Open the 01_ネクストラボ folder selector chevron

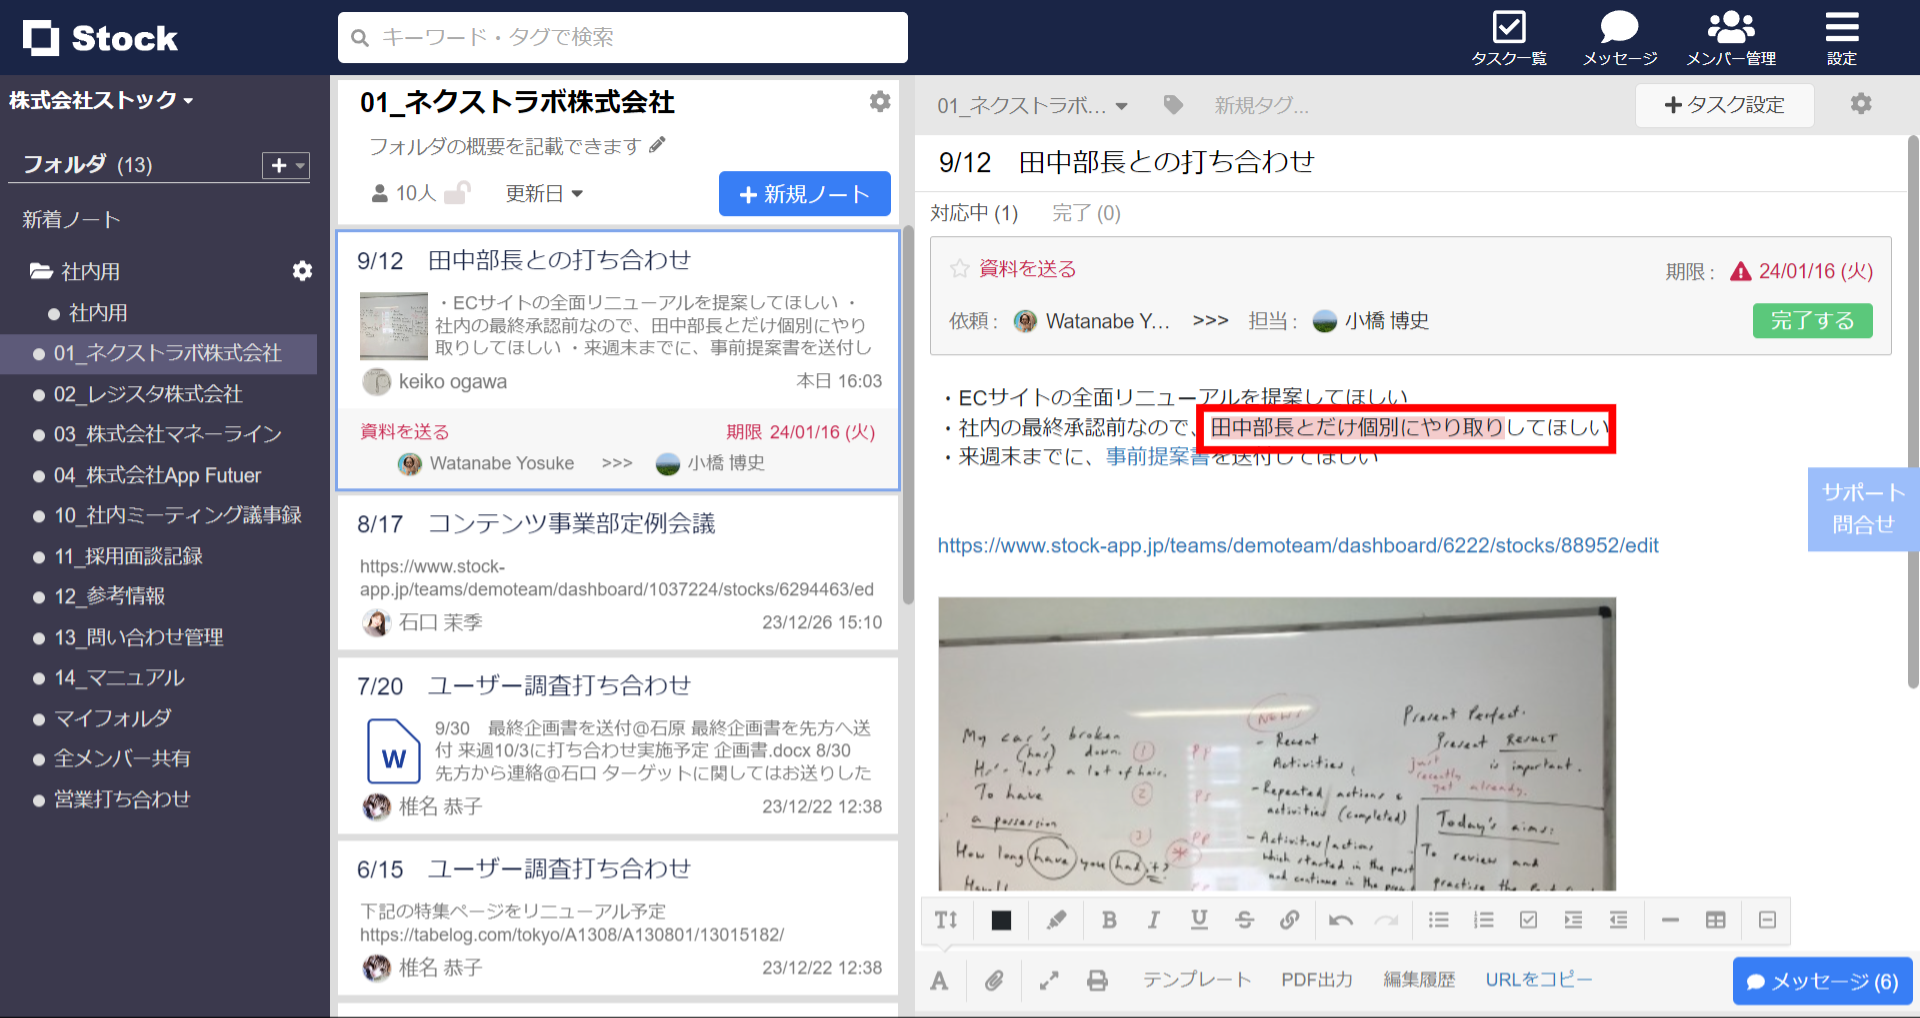click(1122, 105)
